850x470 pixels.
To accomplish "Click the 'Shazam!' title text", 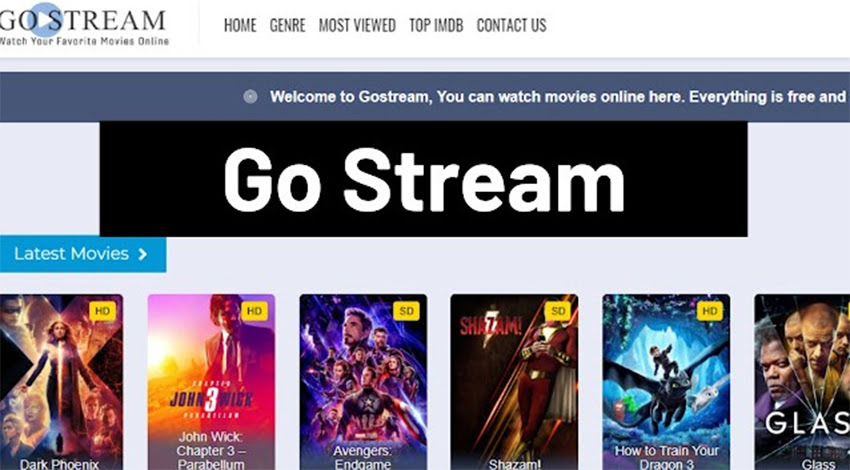I will [514, 464].
